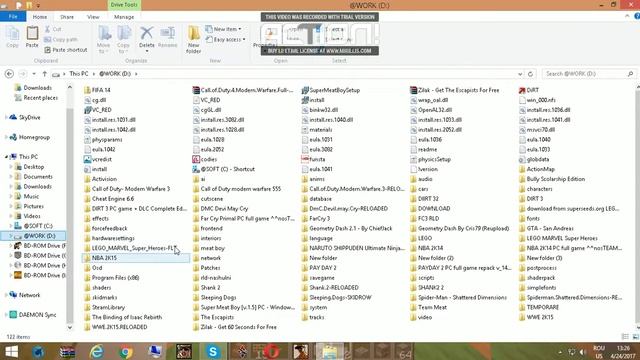Screen dimensions: 640x360
Task: Click the taskbar volume icon
Action: point(582,352)
